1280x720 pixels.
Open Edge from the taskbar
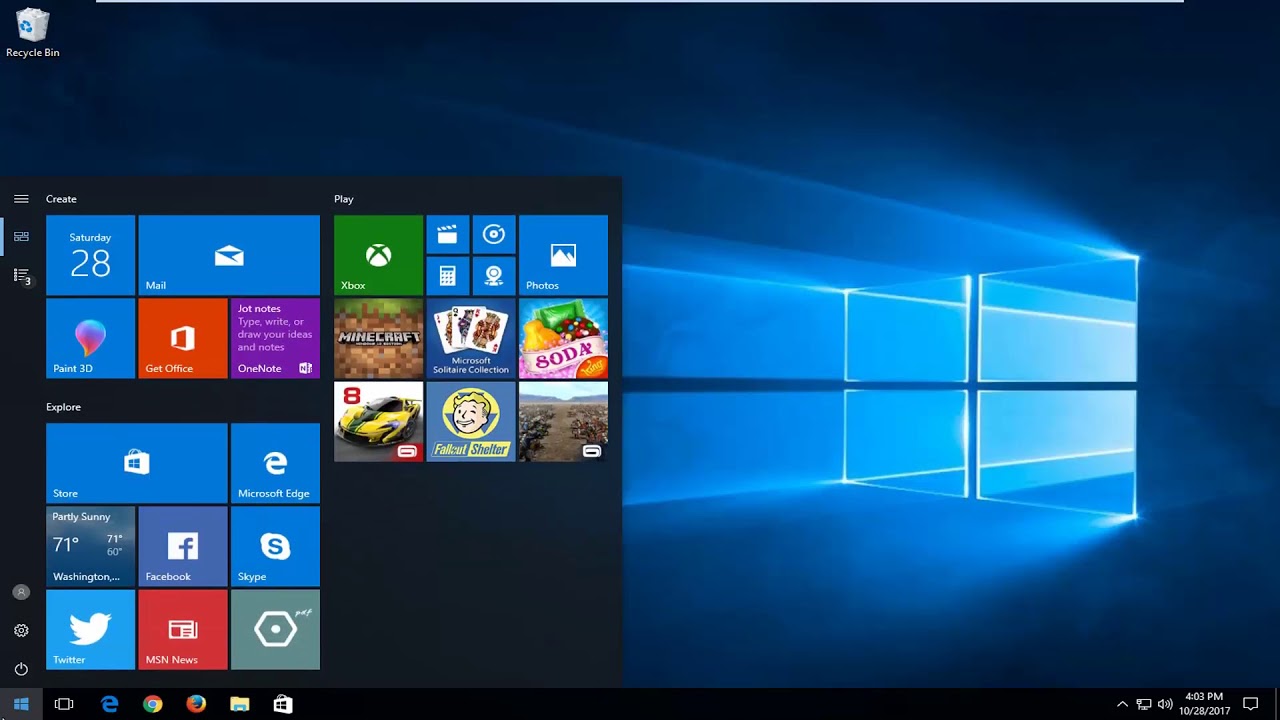(x=110, y=704)
